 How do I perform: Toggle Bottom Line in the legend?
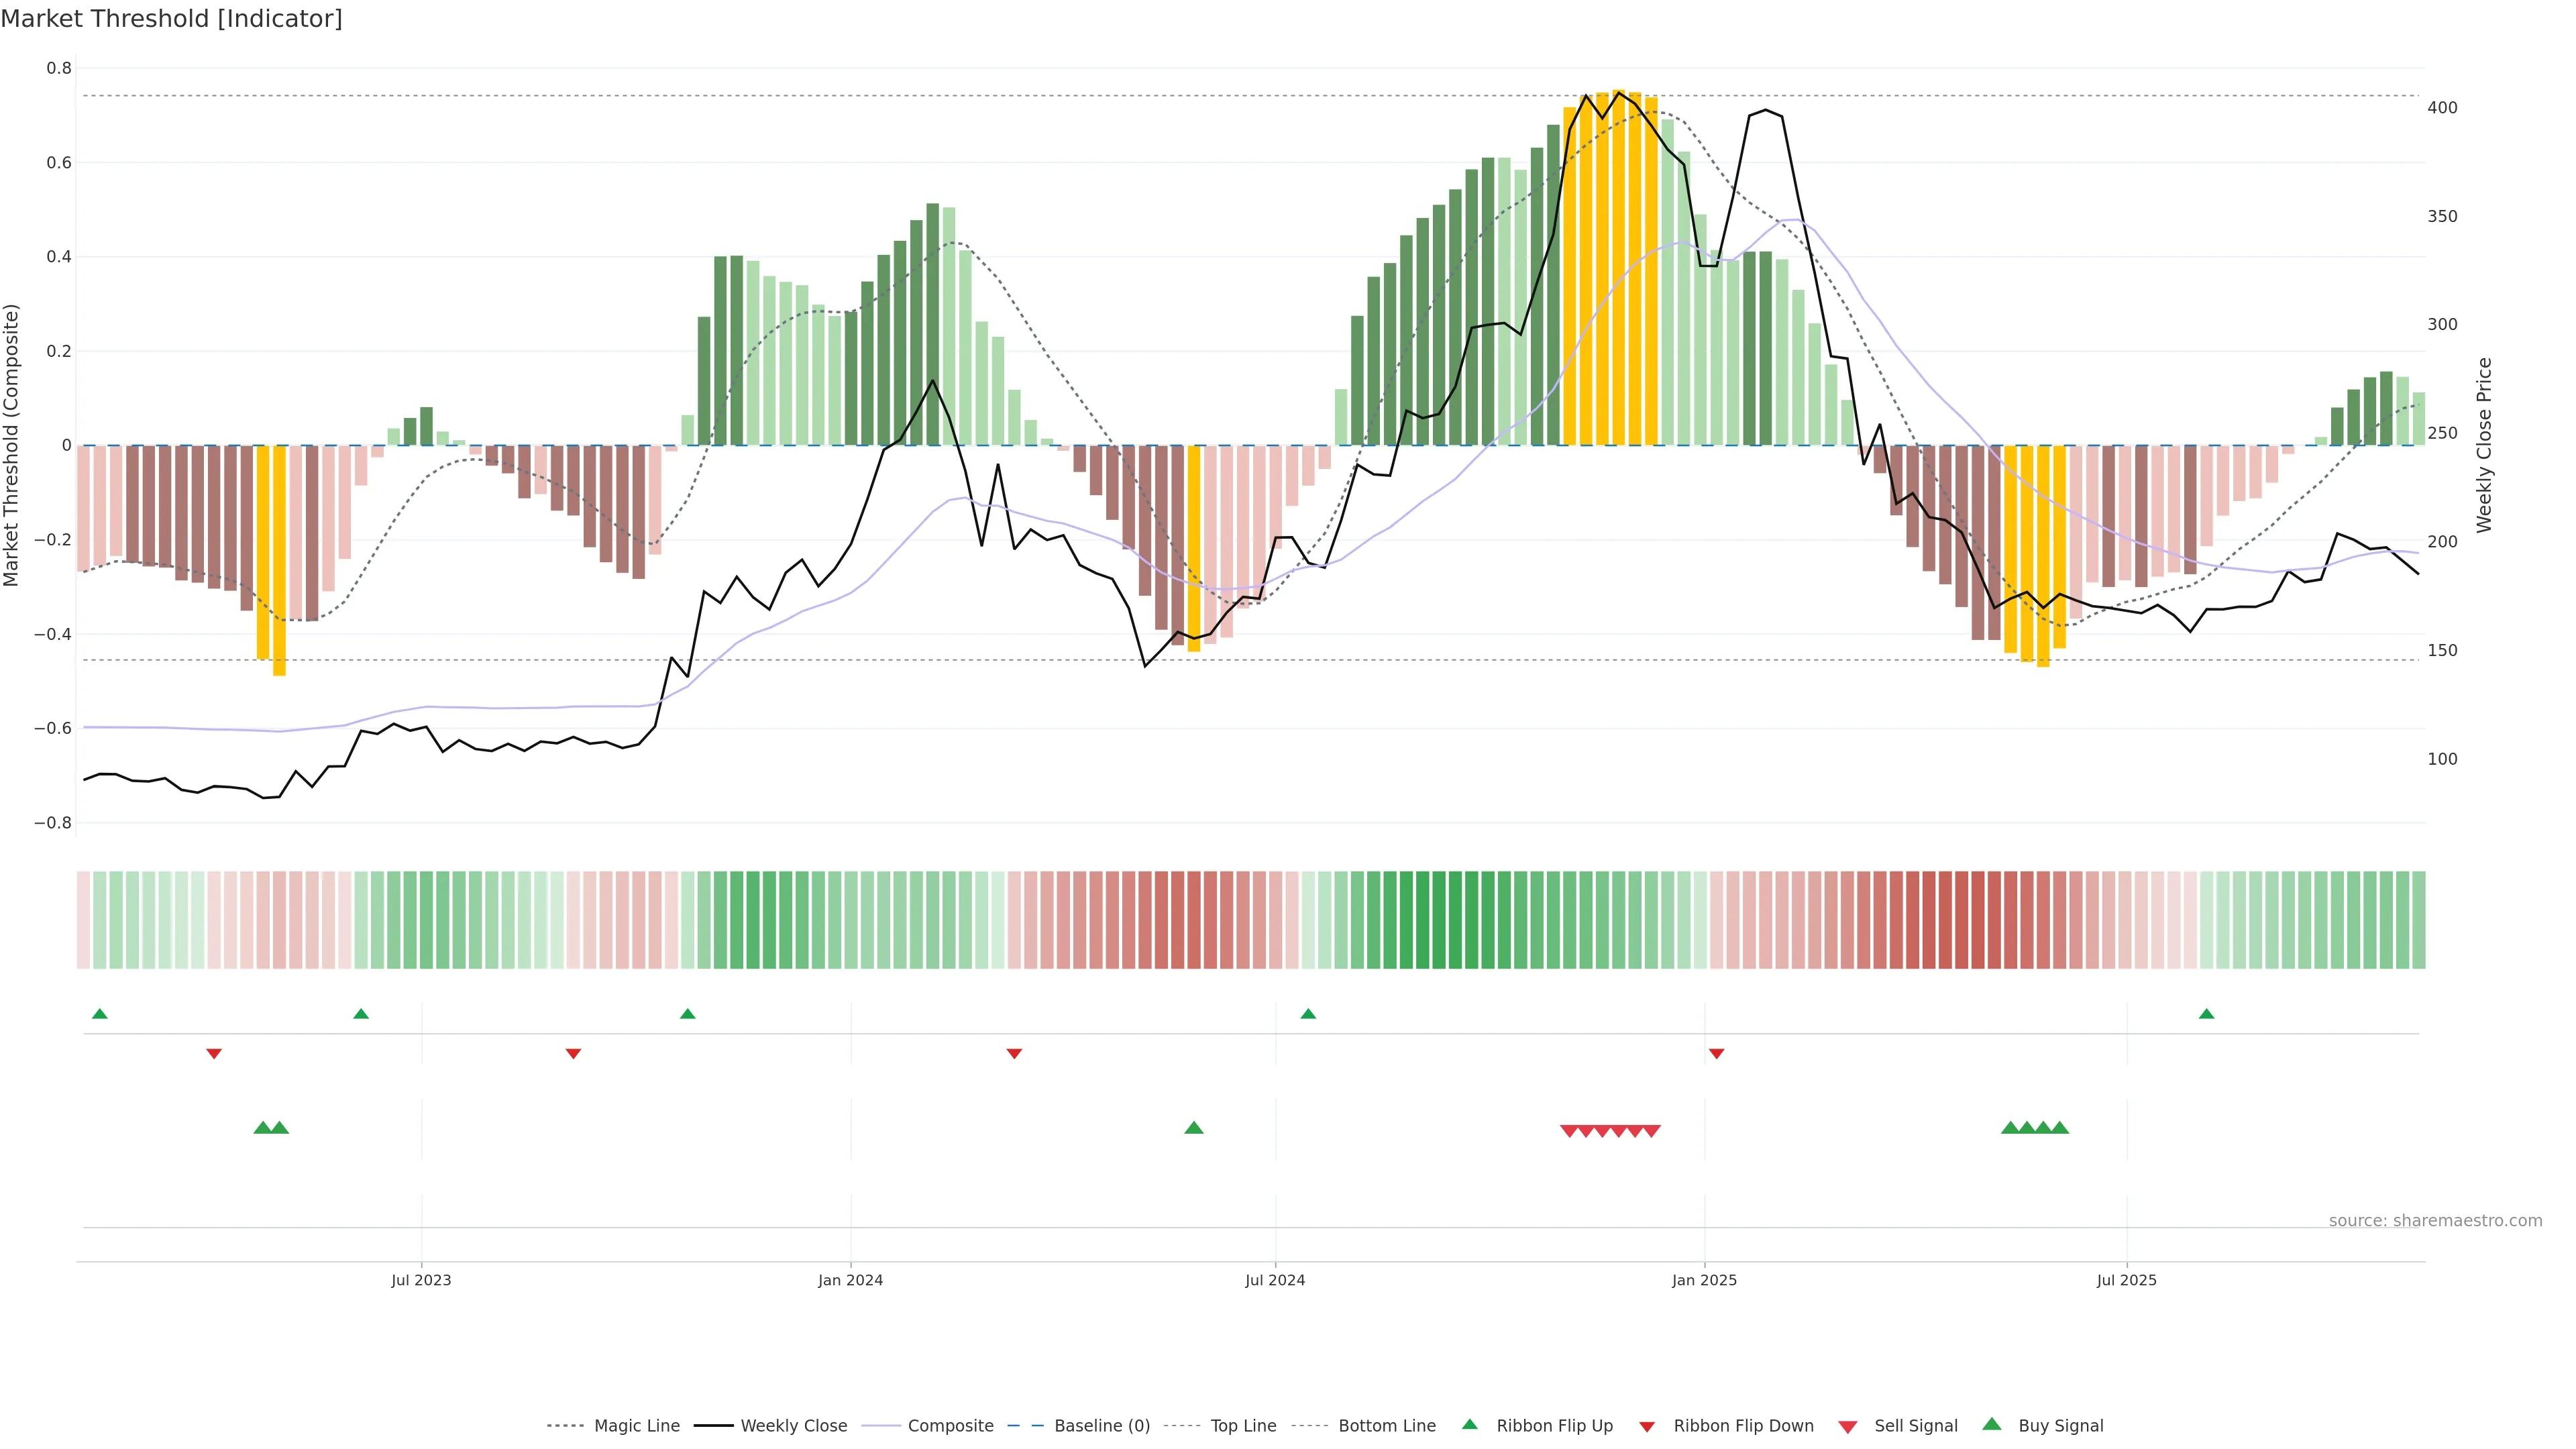click(x=1386, y=1426)
